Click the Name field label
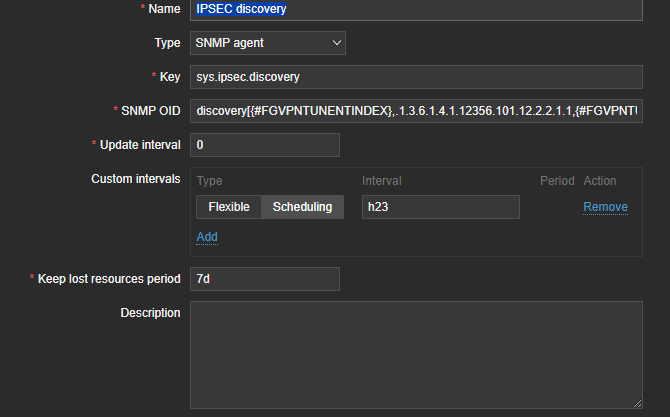The width and height of the screenshot is (670, 417). click(163, 9)
